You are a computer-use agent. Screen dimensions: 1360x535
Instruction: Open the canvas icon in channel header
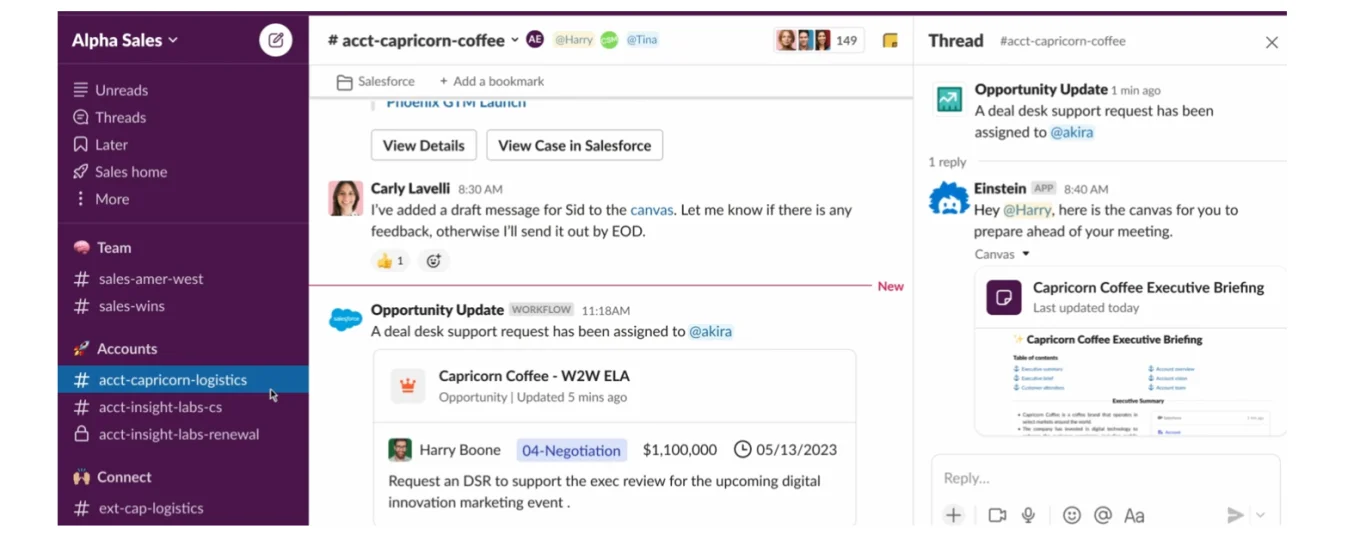890,41
